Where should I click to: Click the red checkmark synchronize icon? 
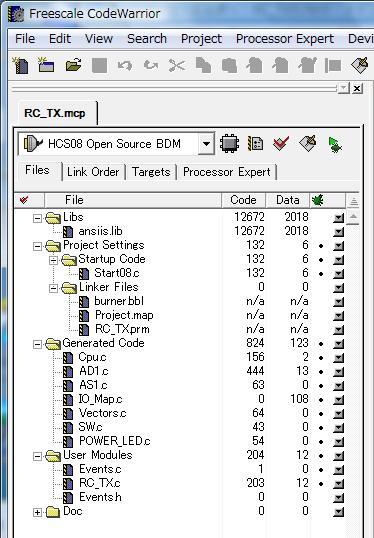pos(281,143)
